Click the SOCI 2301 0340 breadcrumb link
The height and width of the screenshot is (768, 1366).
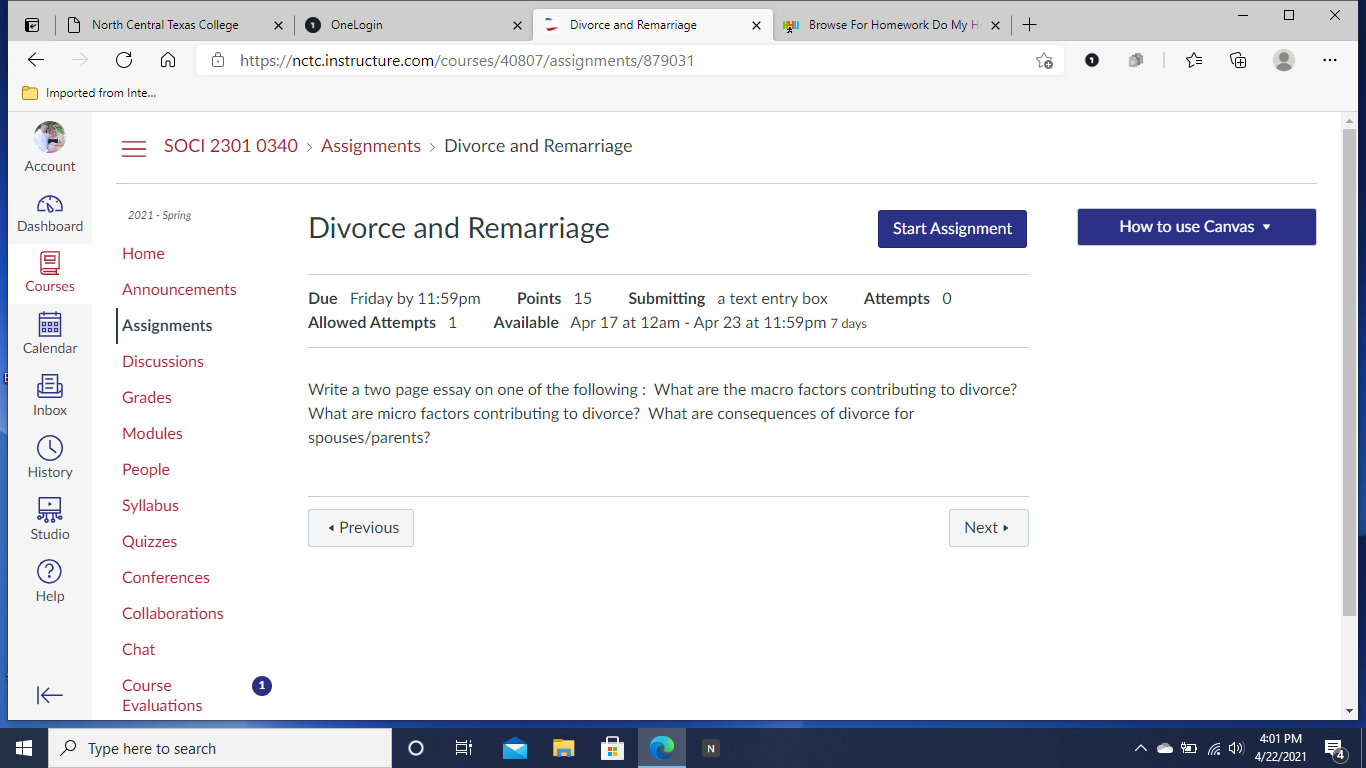coord(231,146)
